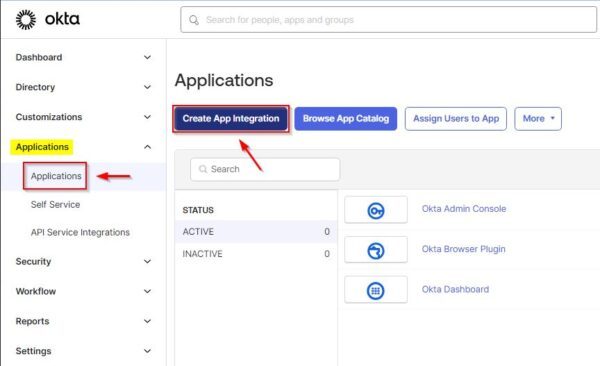Click the Okta Admin Console key icon
This screenshot has height=366, width=600.
coord(375,210)
